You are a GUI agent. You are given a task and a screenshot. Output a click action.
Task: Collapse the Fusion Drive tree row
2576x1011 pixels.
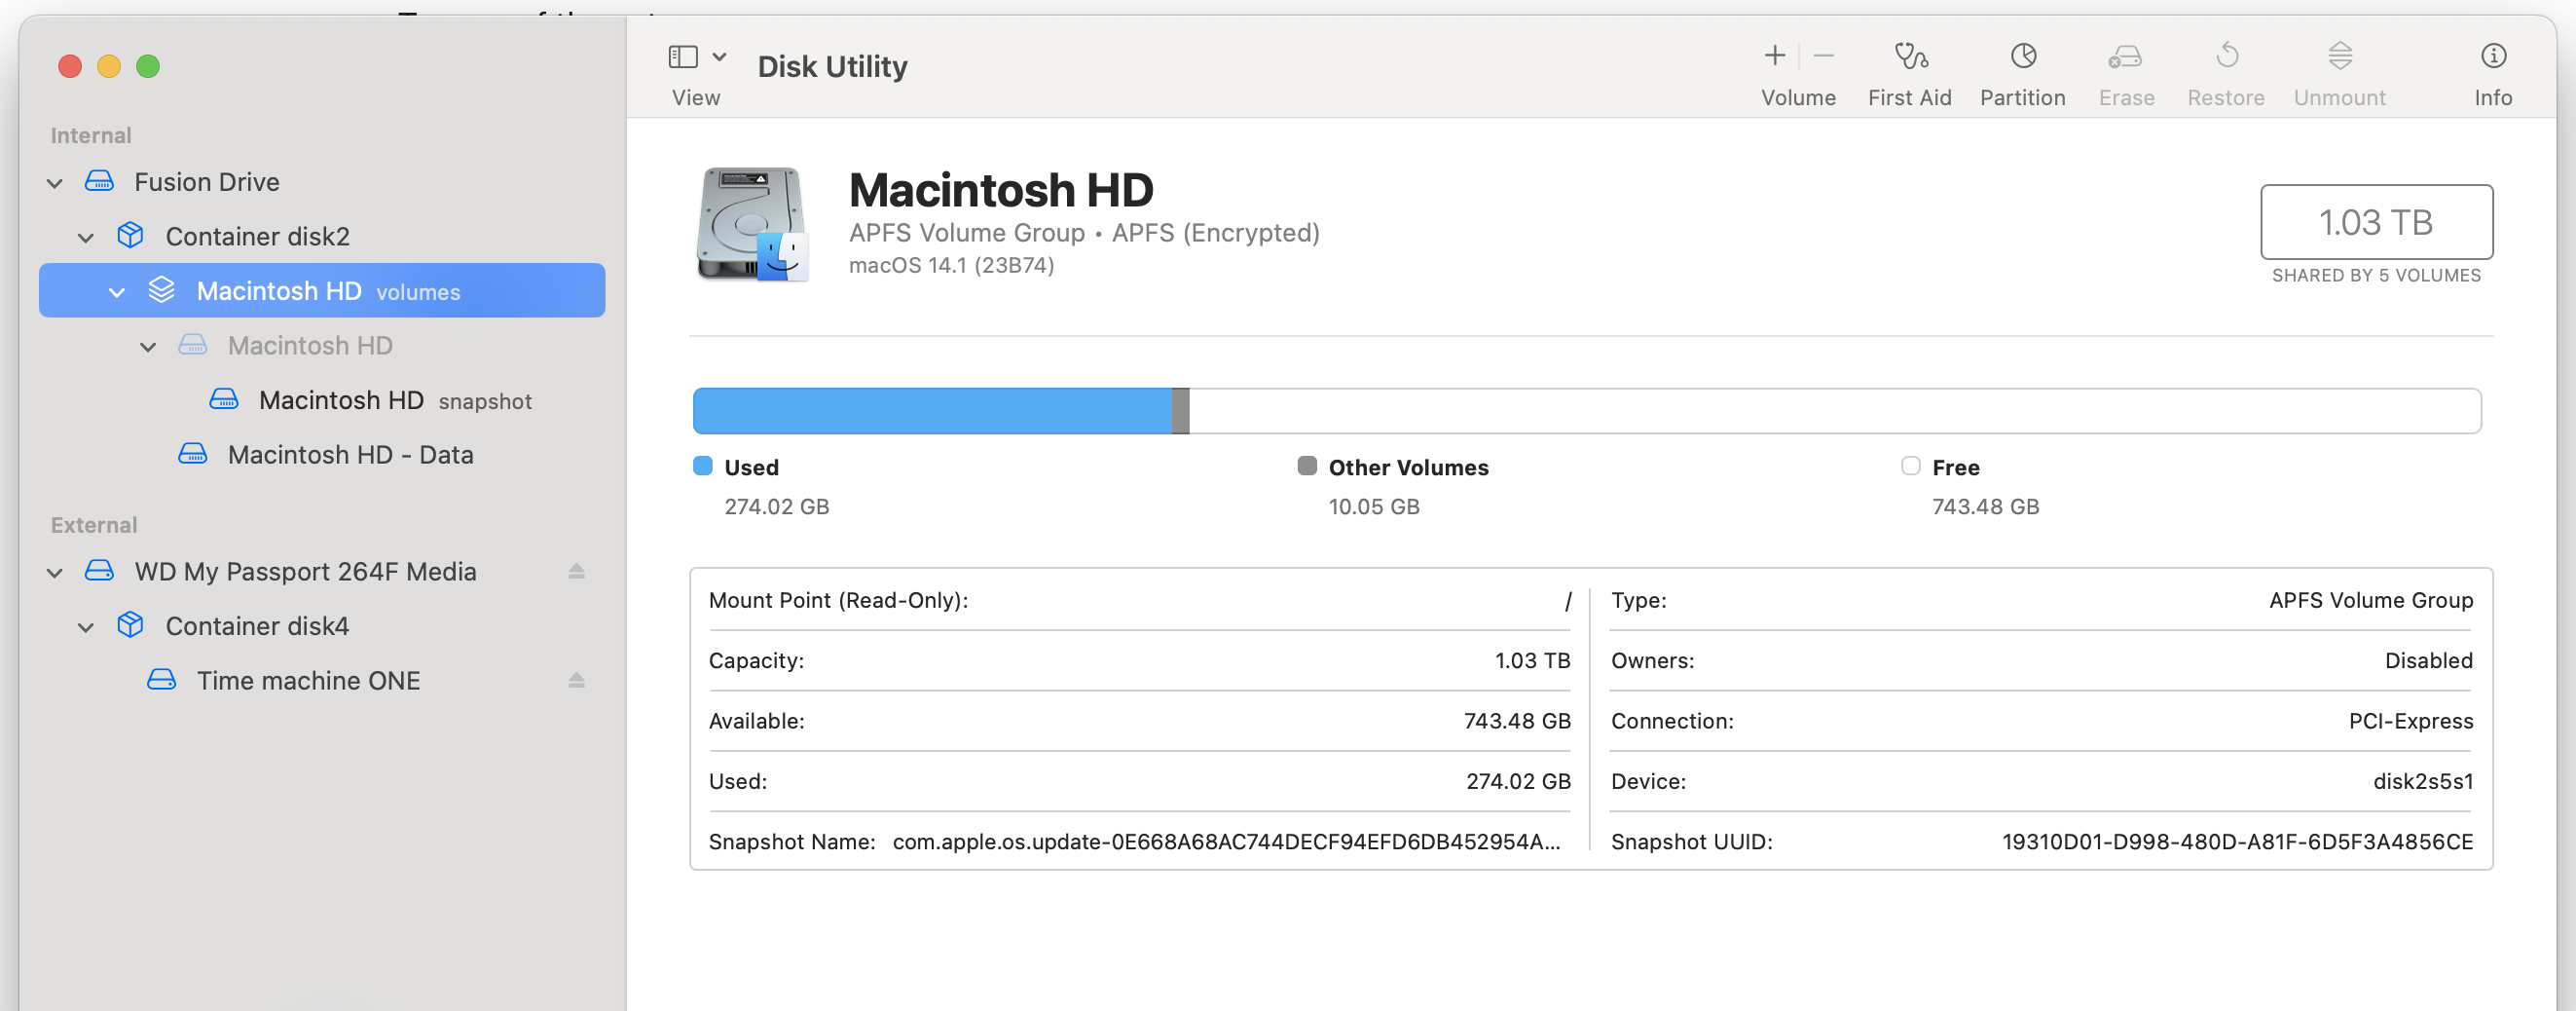(55, 183)
